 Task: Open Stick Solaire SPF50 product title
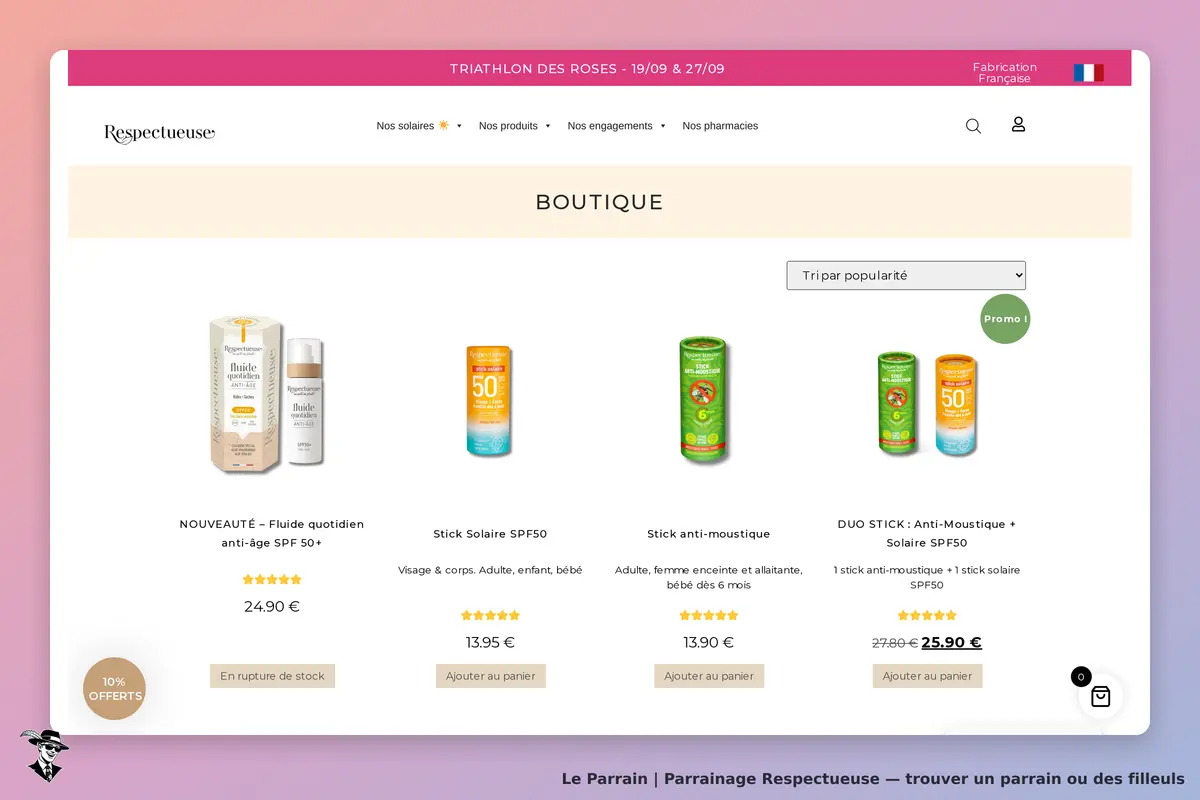point(490,534)
